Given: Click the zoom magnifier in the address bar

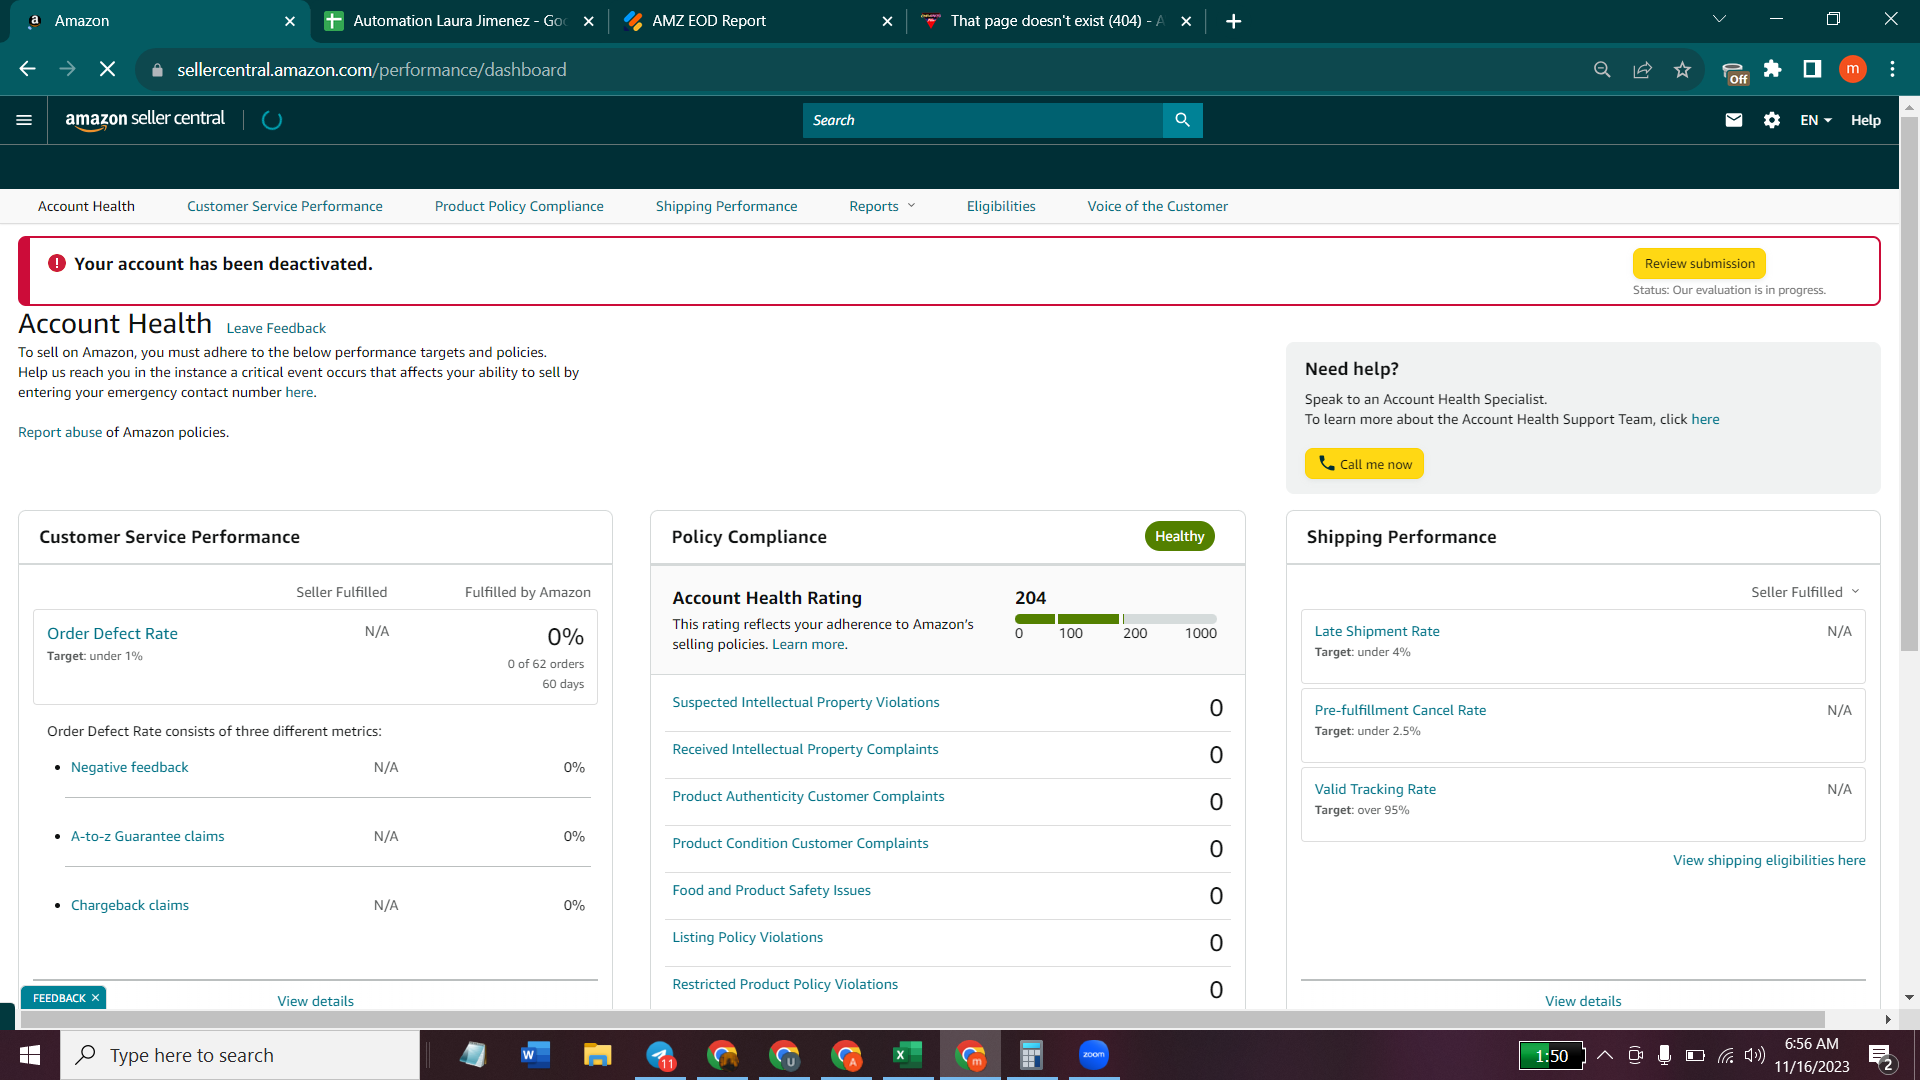Looking at the screenshot, I should point(1602,69).
